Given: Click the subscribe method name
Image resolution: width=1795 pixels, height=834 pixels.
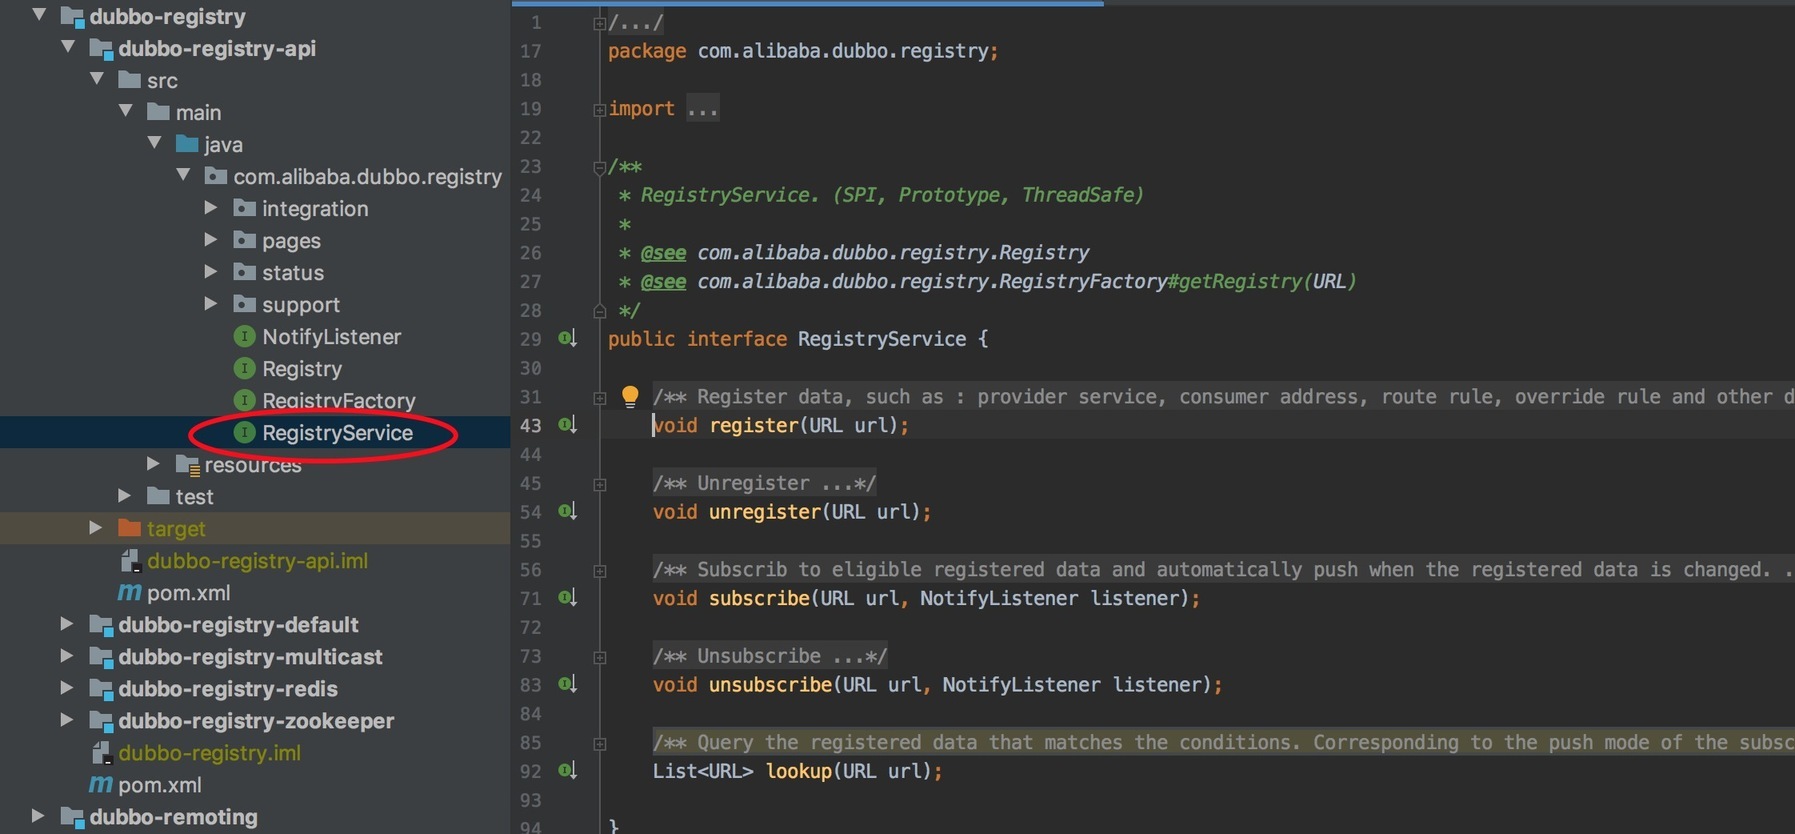Looking at the screenshot, I should tap(759, 598).
